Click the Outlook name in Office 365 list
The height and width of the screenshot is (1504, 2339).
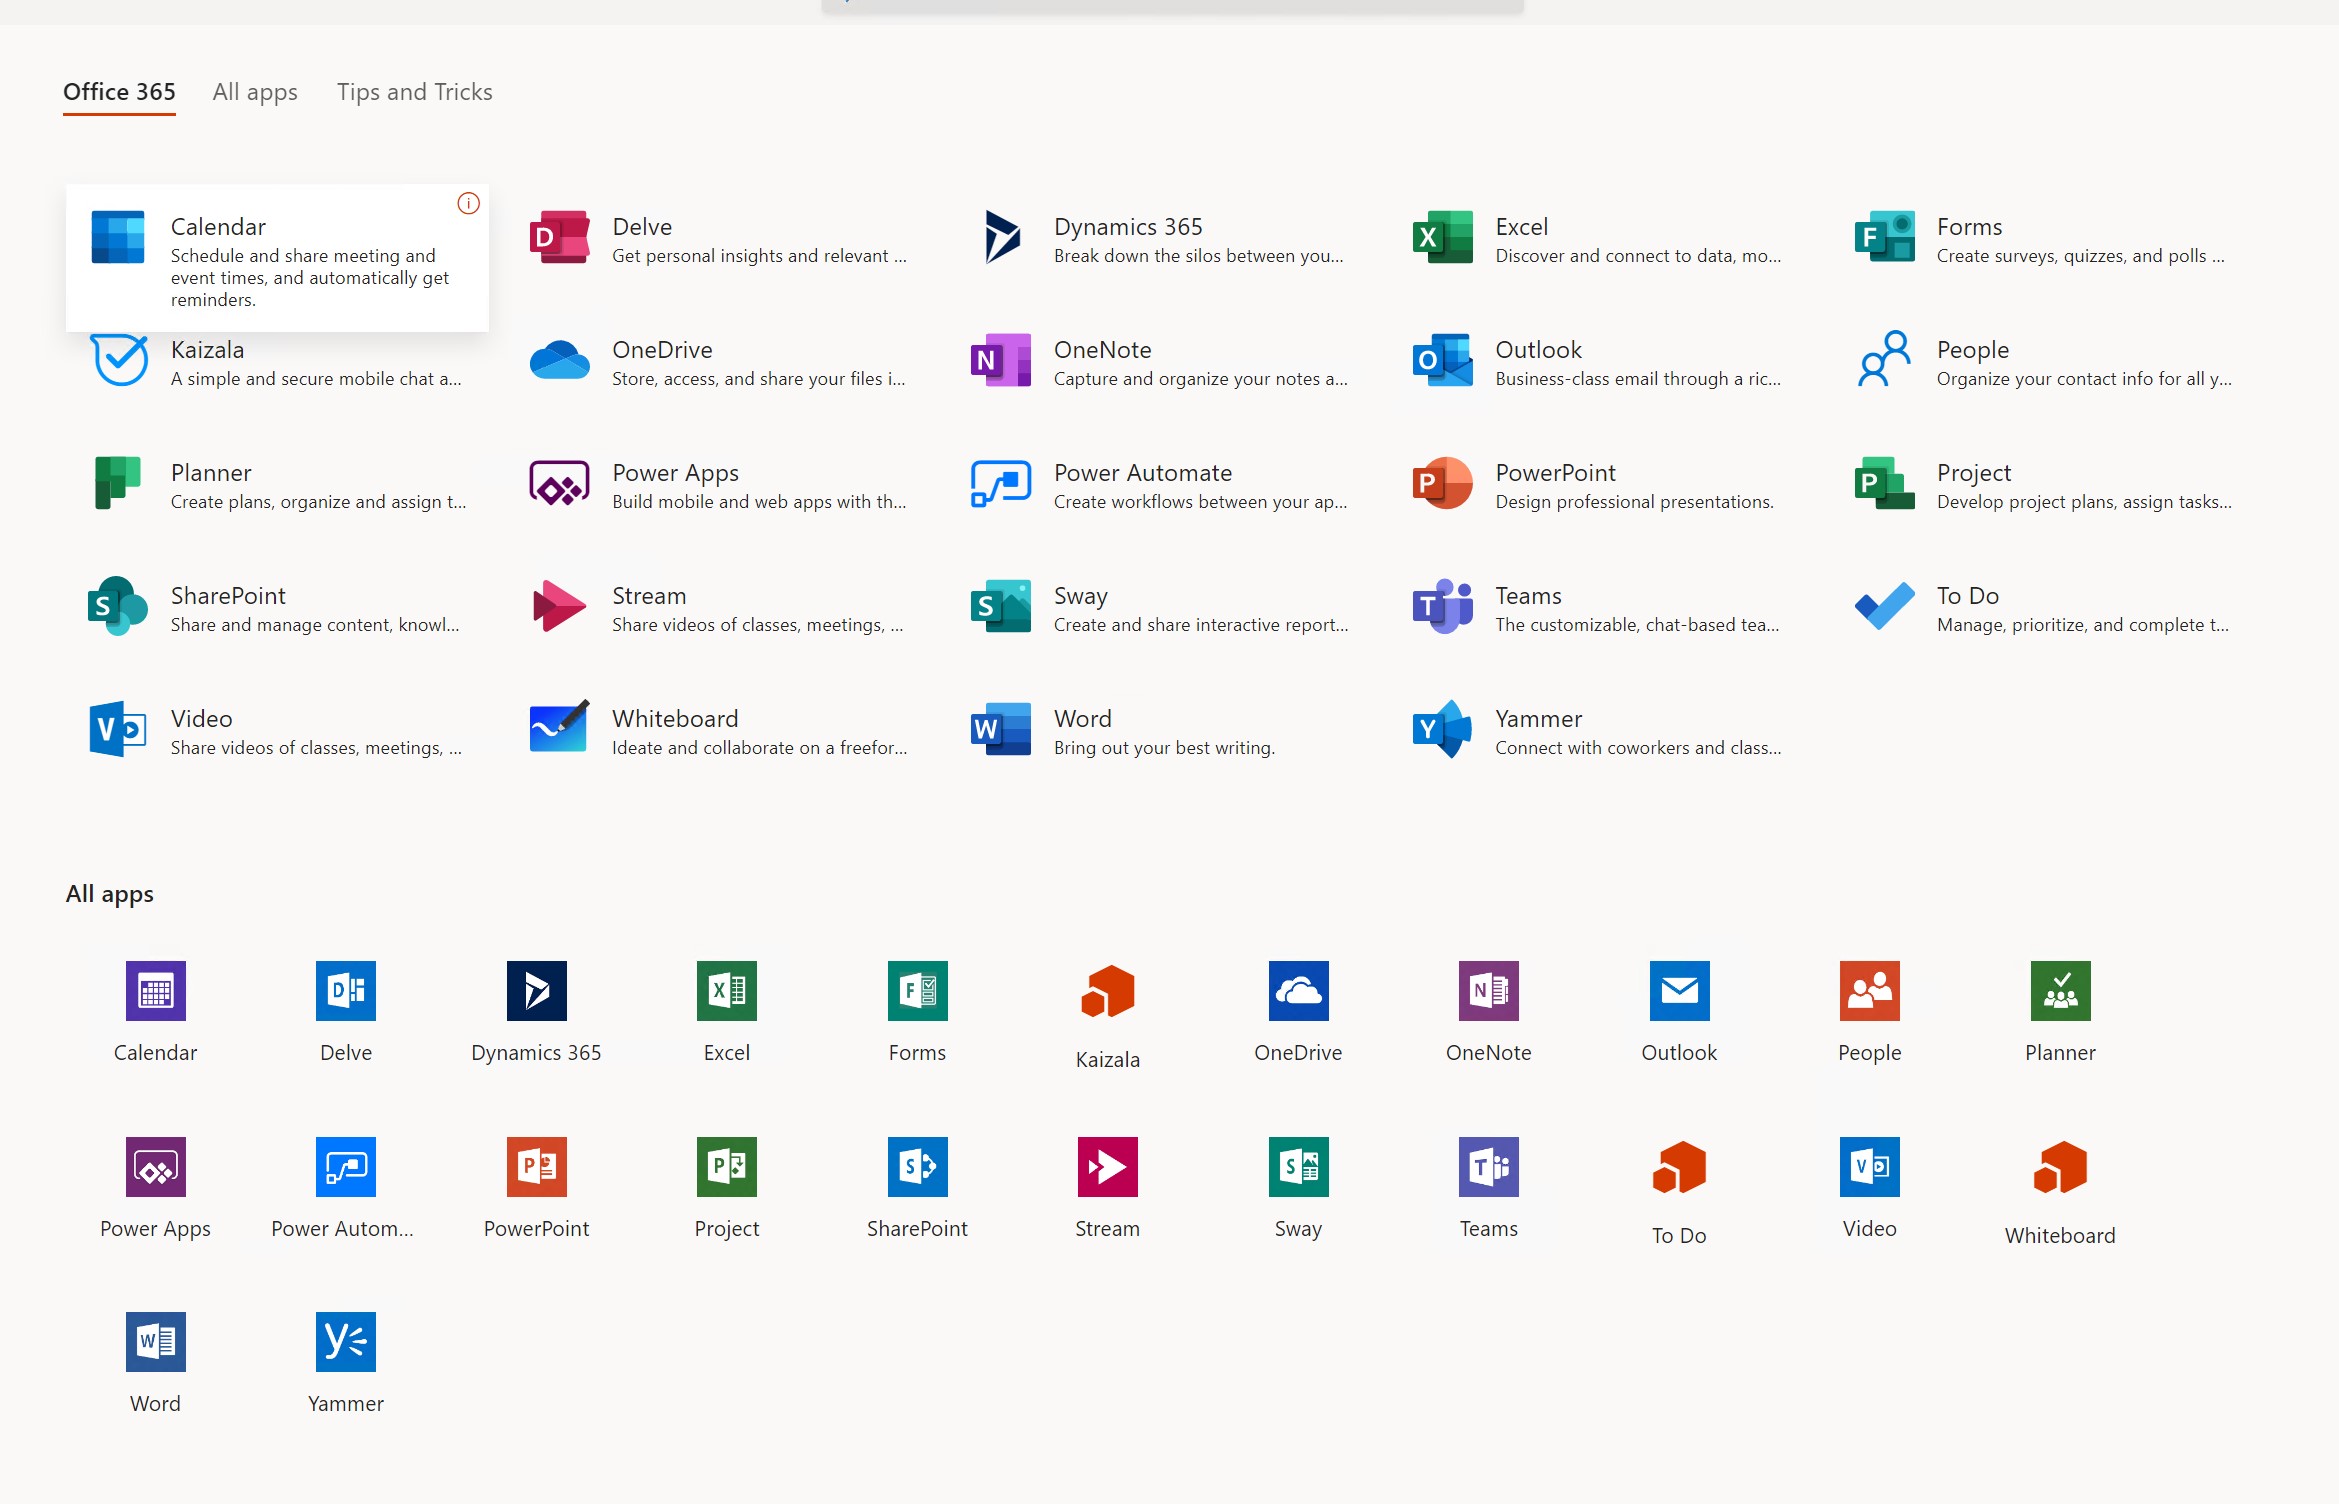click(1538, 350)
